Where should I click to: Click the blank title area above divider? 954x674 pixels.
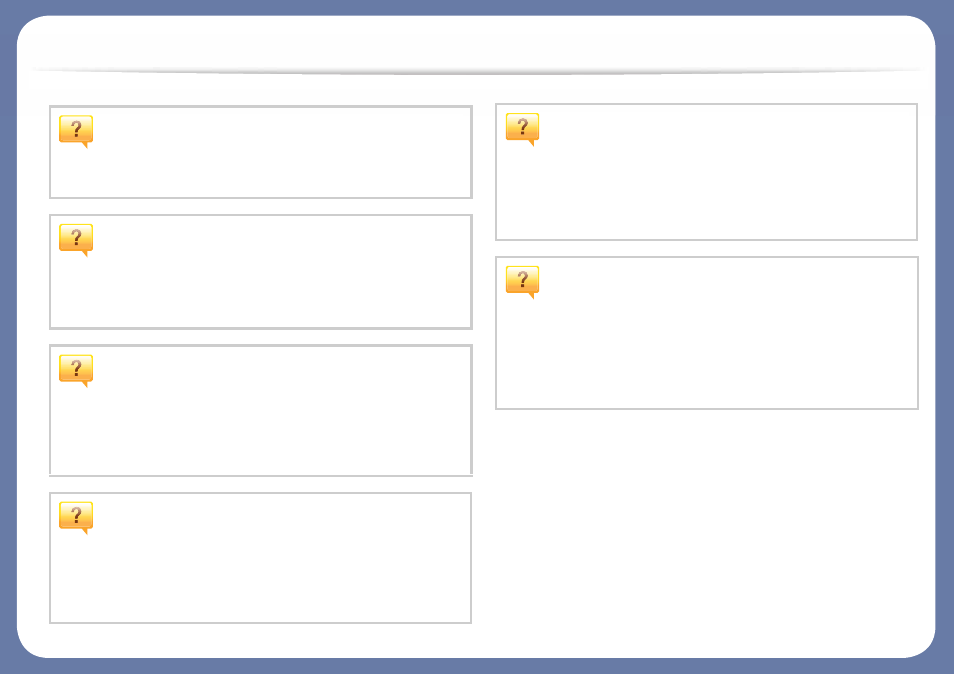(x=477, y=41)
